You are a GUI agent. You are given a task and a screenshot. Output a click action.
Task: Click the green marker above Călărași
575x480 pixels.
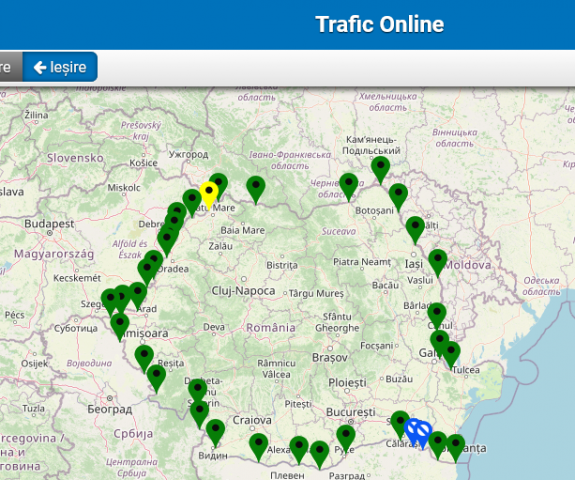click(400, 425)
